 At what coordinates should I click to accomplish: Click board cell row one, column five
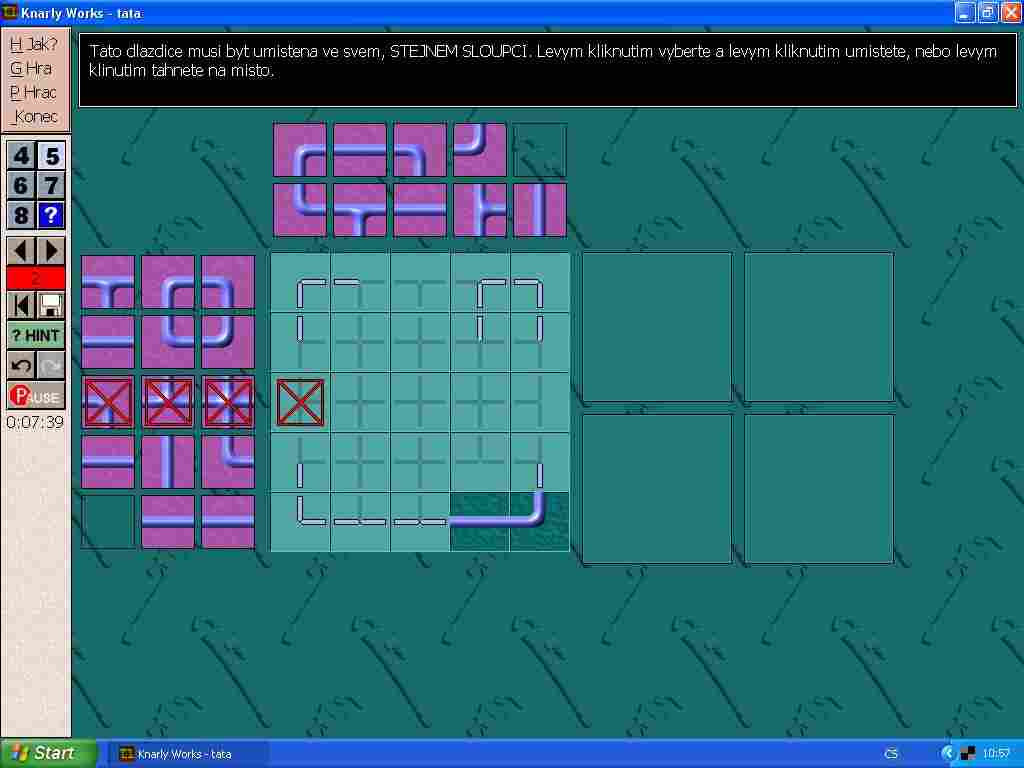540,283
